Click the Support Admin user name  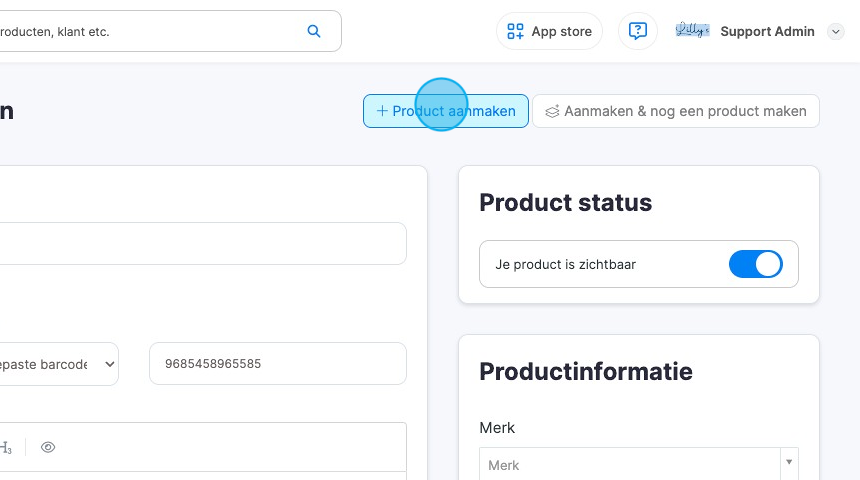pos(767,31)
